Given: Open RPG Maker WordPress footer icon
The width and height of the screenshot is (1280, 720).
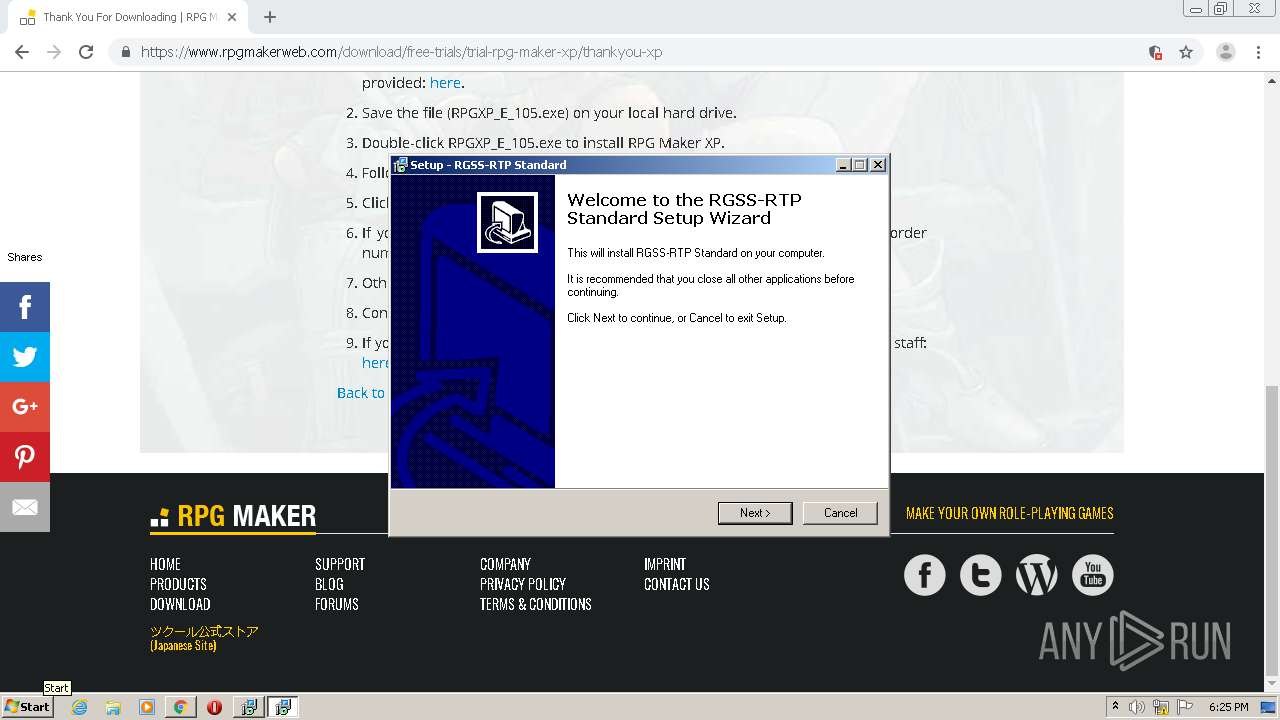Looking at the screenshot, I should pyautogui.click(x=1036, y=575).
